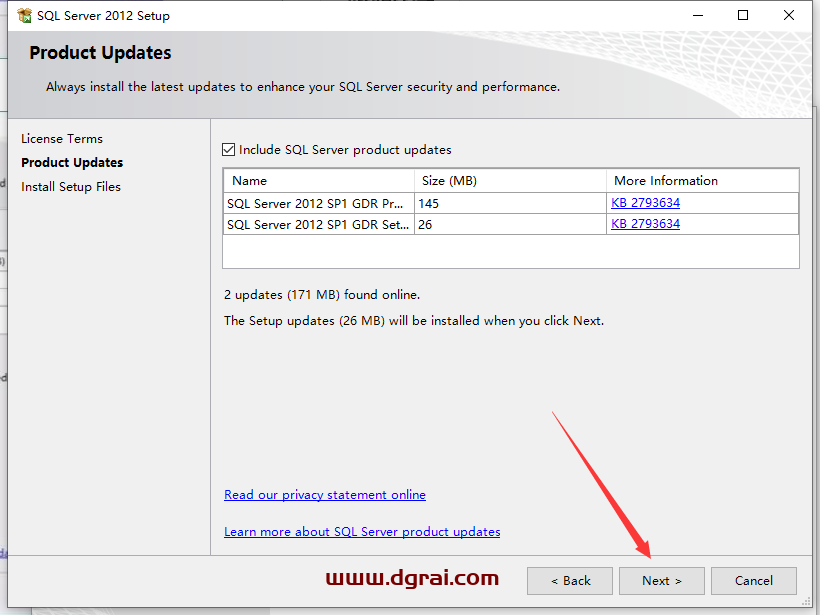Open Learn more about SQL Server product updates
Screen dimensions: 820x615
point(362,532)
